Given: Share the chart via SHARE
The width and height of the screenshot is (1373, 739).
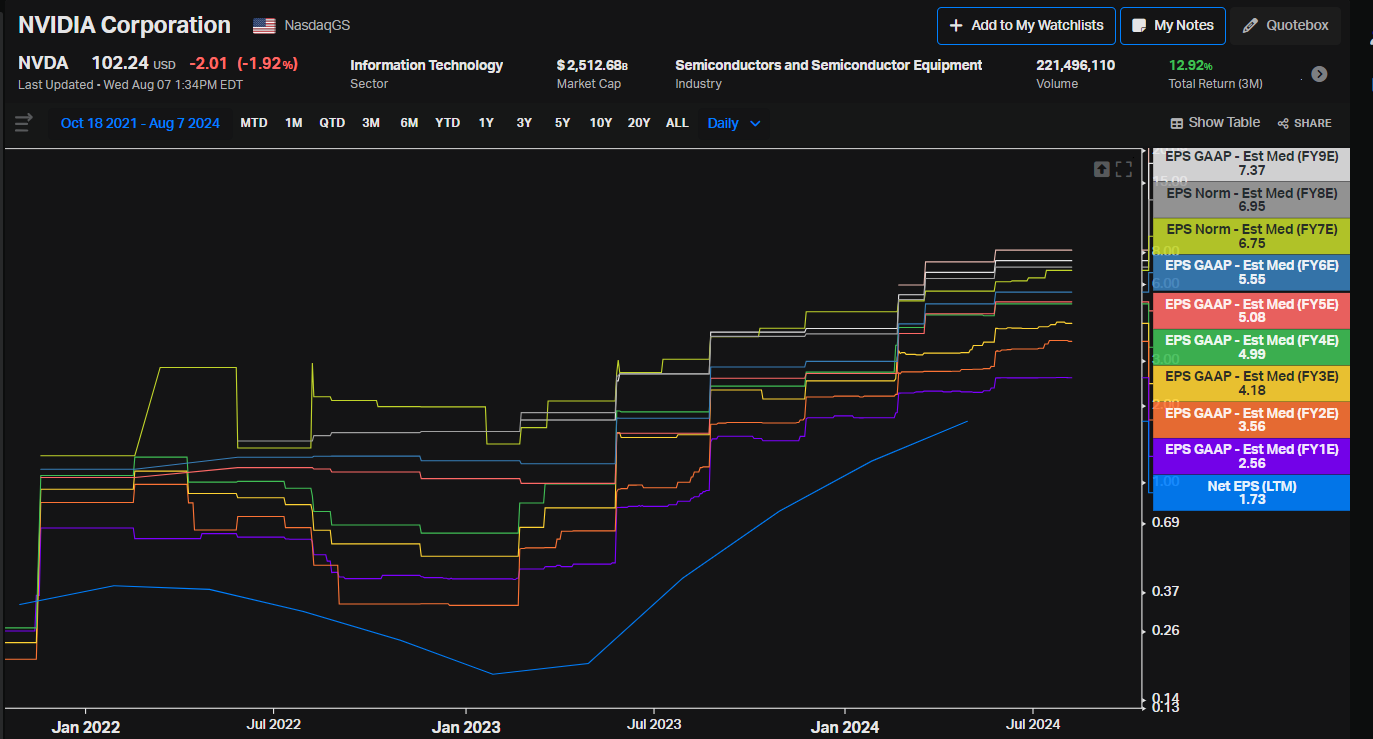Looking at the screenshot, I should tap(1305, 123).
